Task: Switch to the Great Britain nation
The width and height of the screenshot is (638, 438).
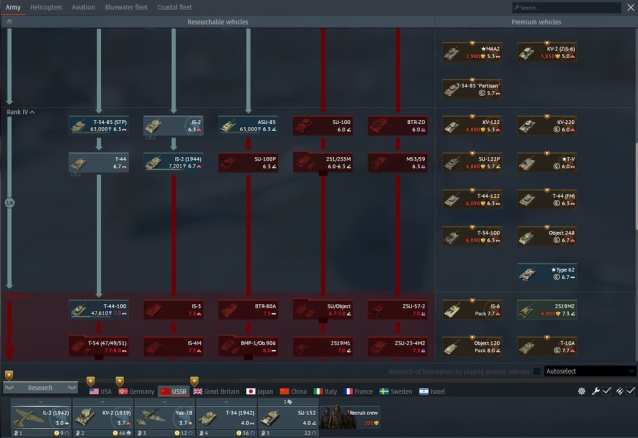Action: (217, 392)
